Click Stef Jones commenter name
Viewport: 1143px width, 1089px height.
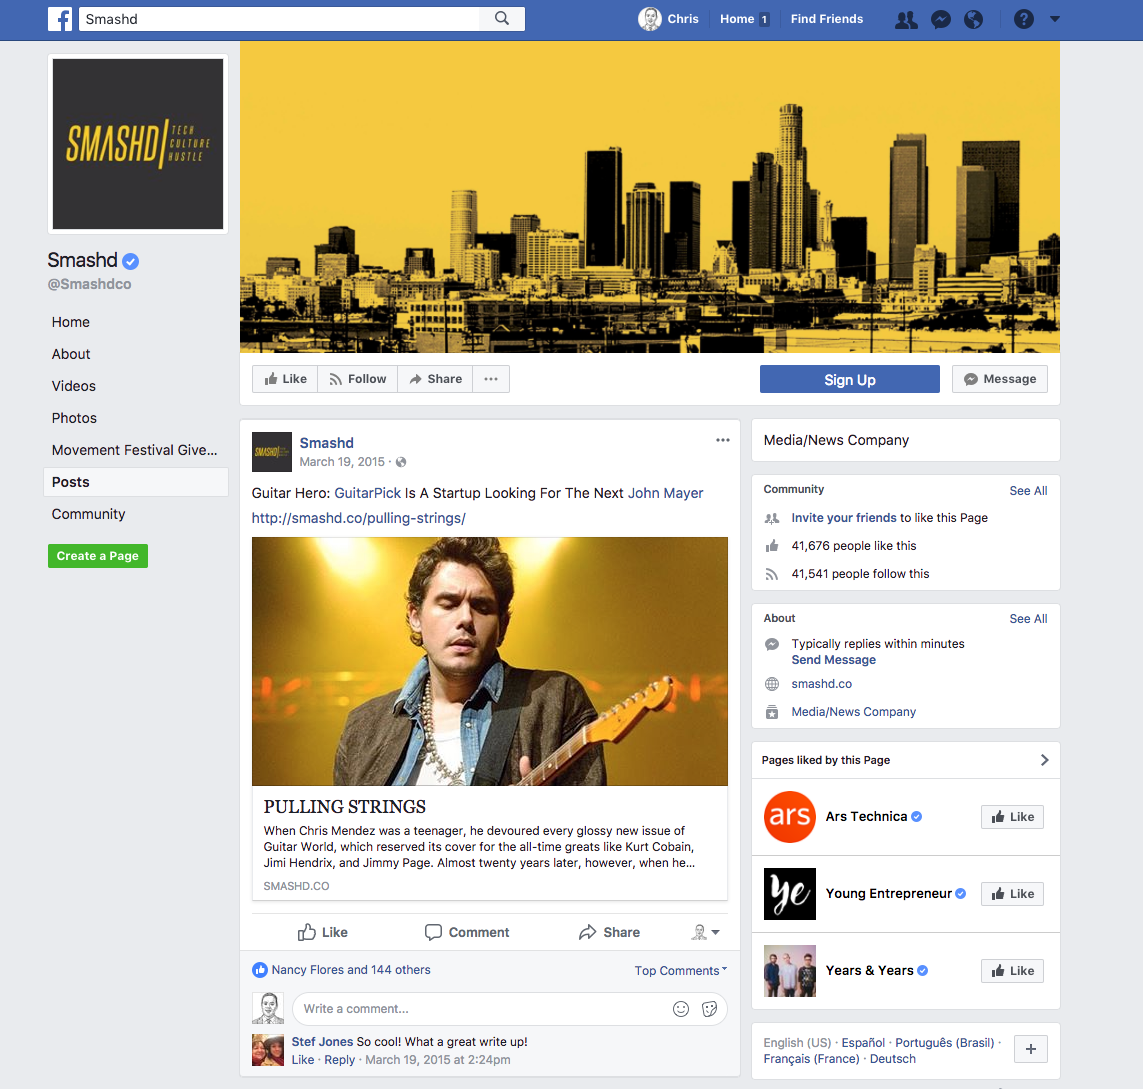coord(322,1042)
